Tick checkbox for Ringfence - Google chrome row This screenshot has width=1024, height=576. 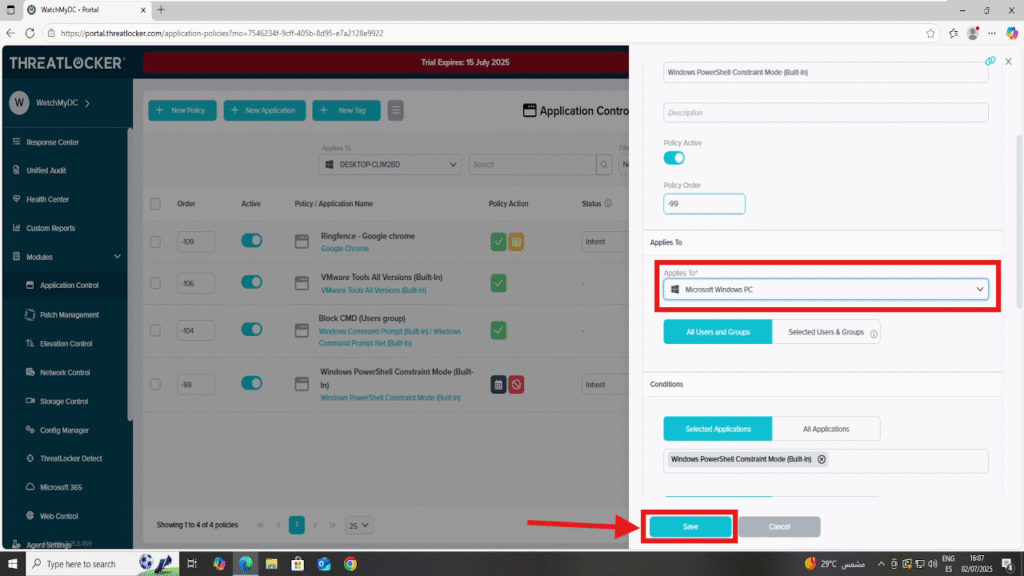pos(155,242)
